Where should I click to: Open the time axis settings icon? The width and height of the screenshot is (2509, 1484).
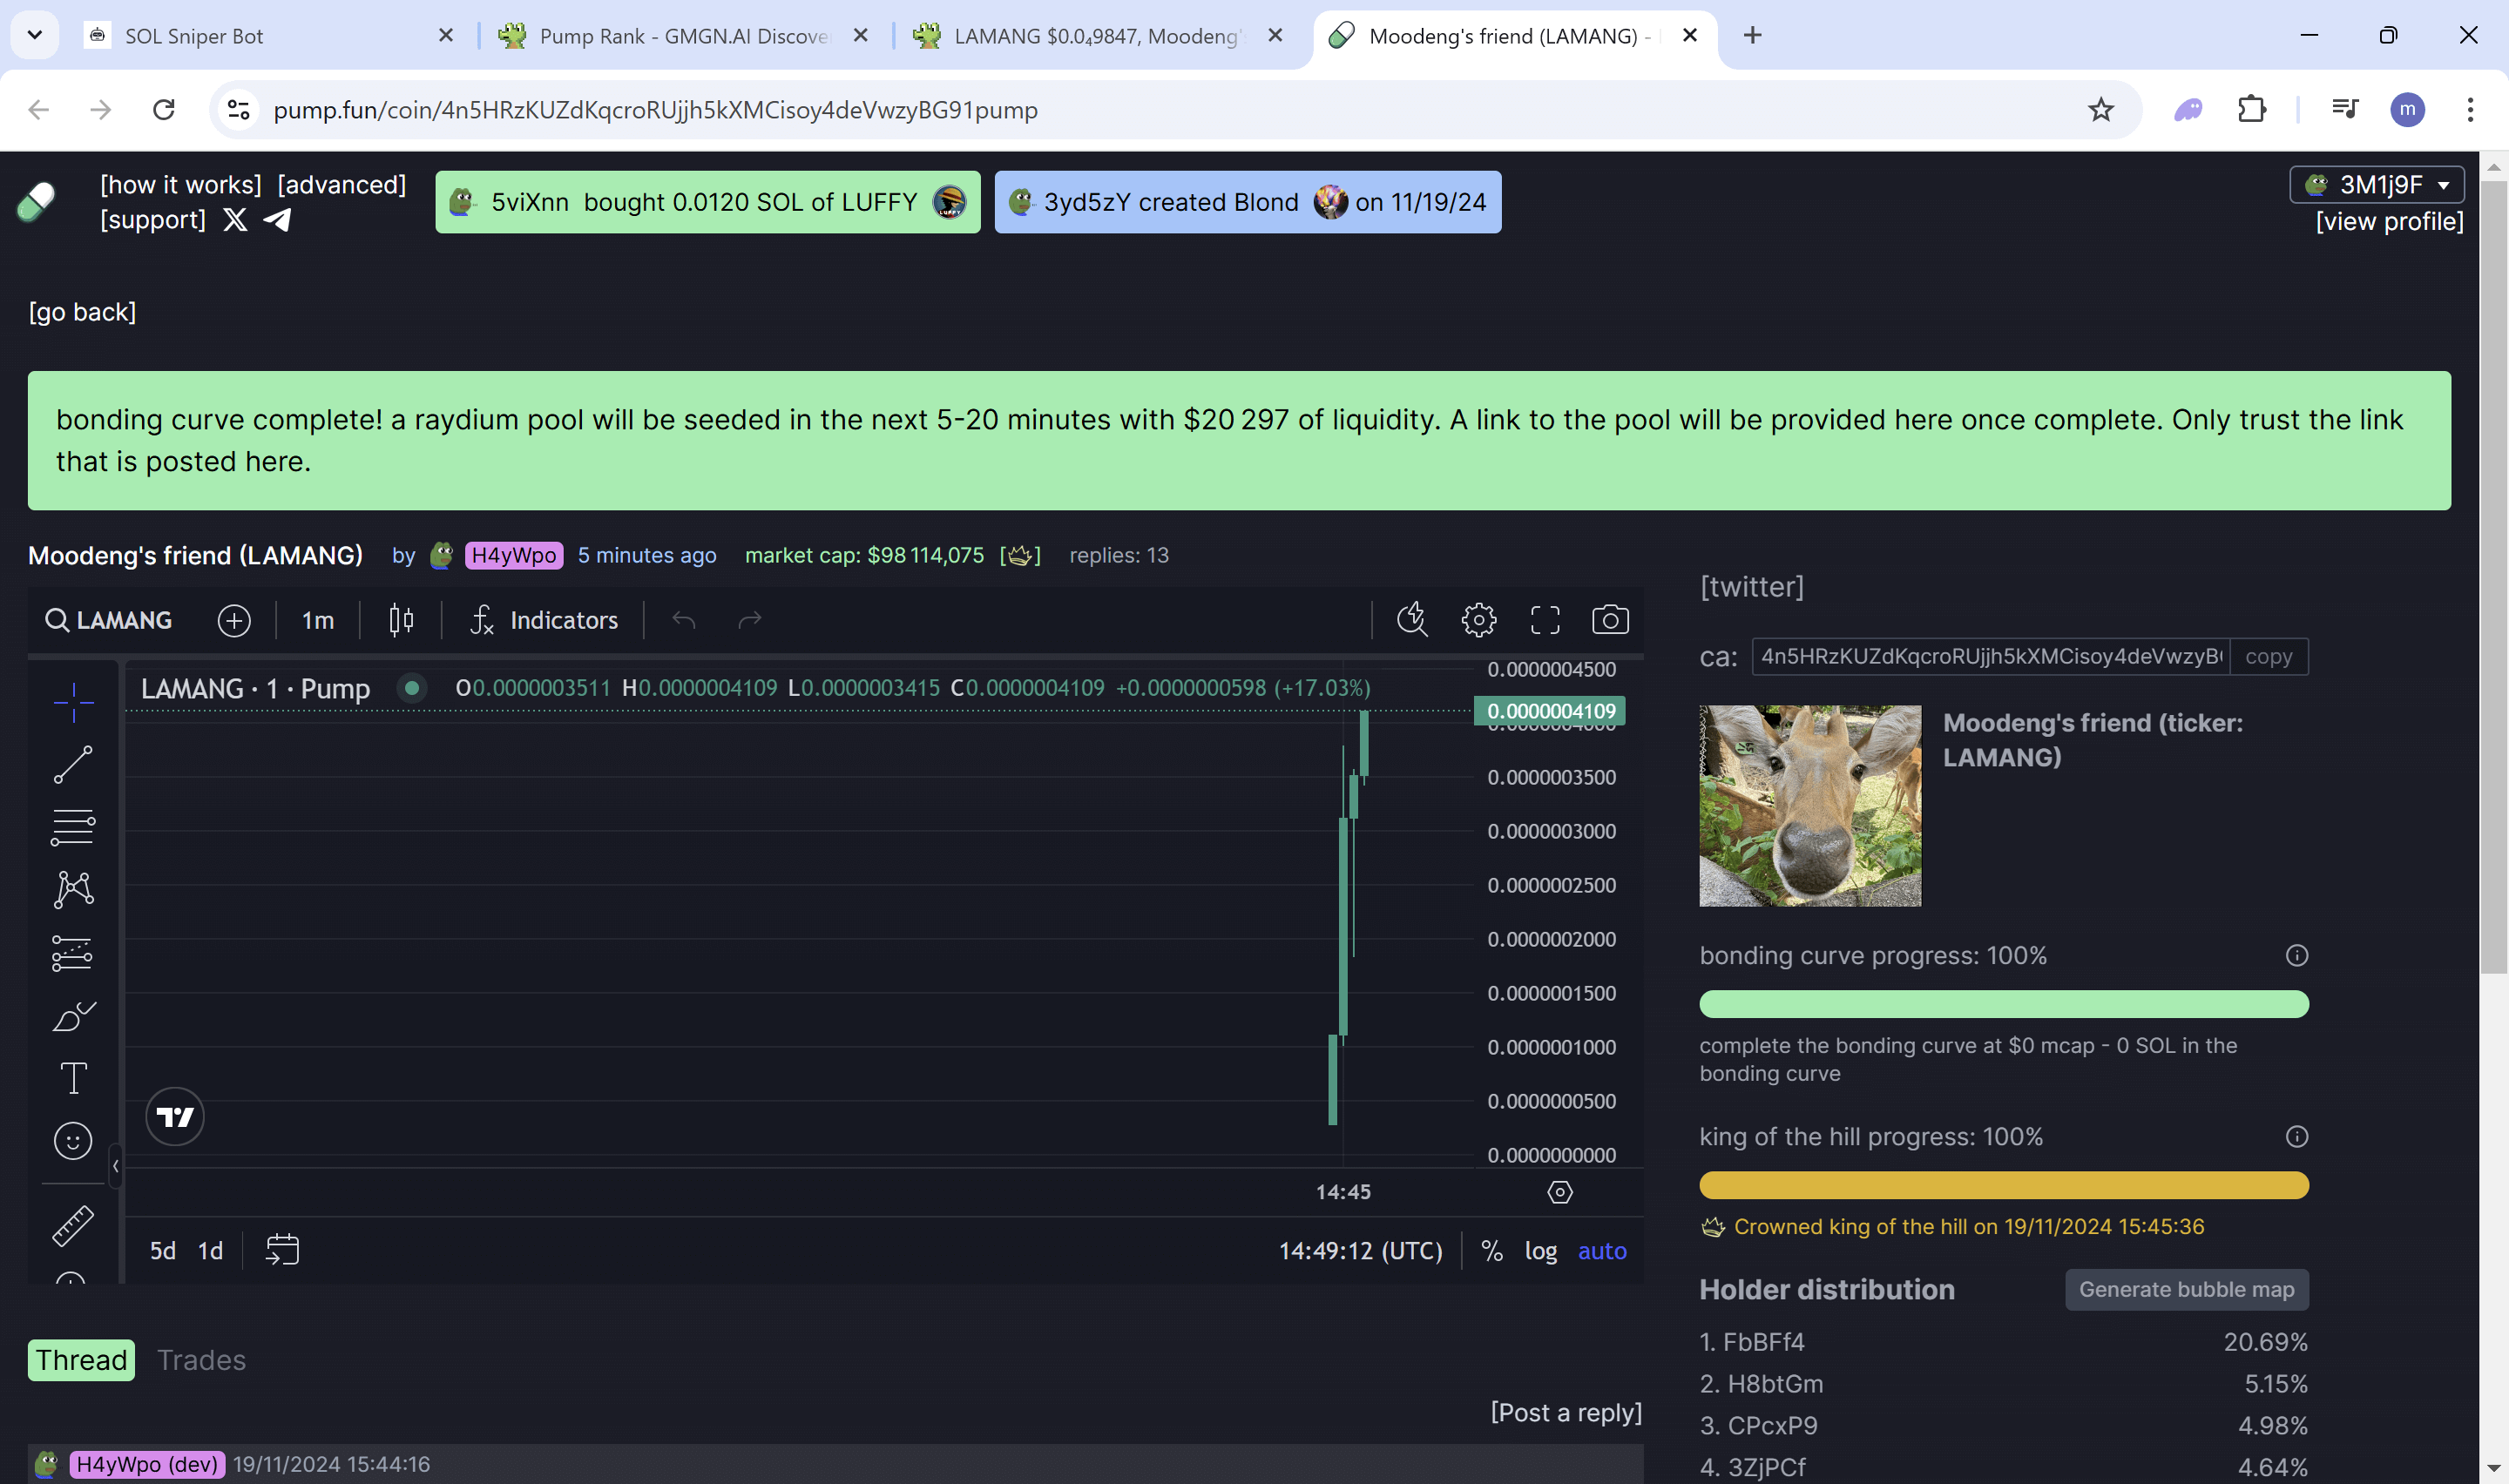pyautogui.click(x=1560, y=1192)
